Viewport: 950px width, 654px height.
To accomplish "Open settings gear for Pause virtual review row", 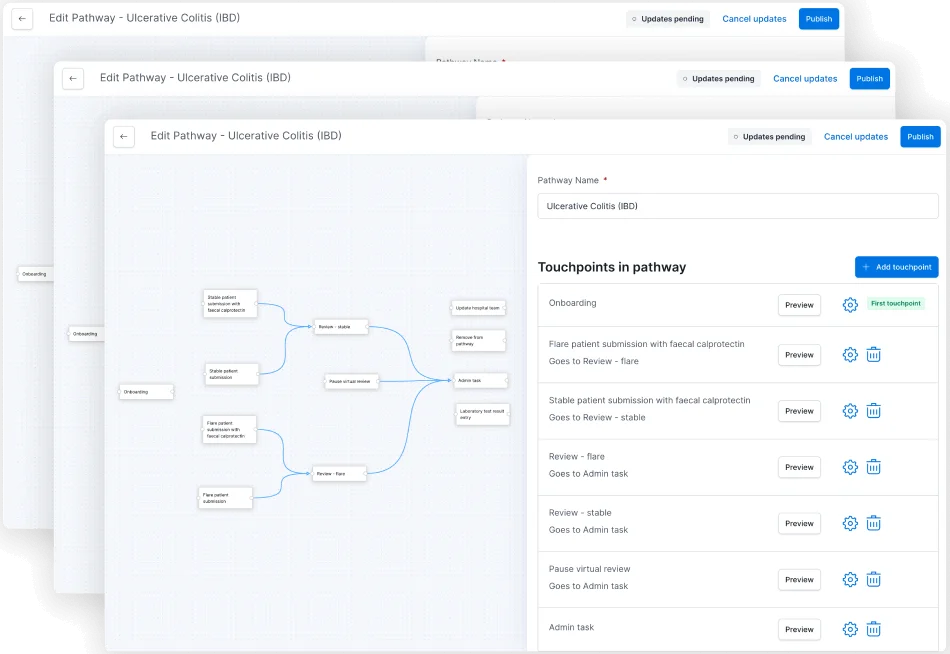I will tap(850, 579).
